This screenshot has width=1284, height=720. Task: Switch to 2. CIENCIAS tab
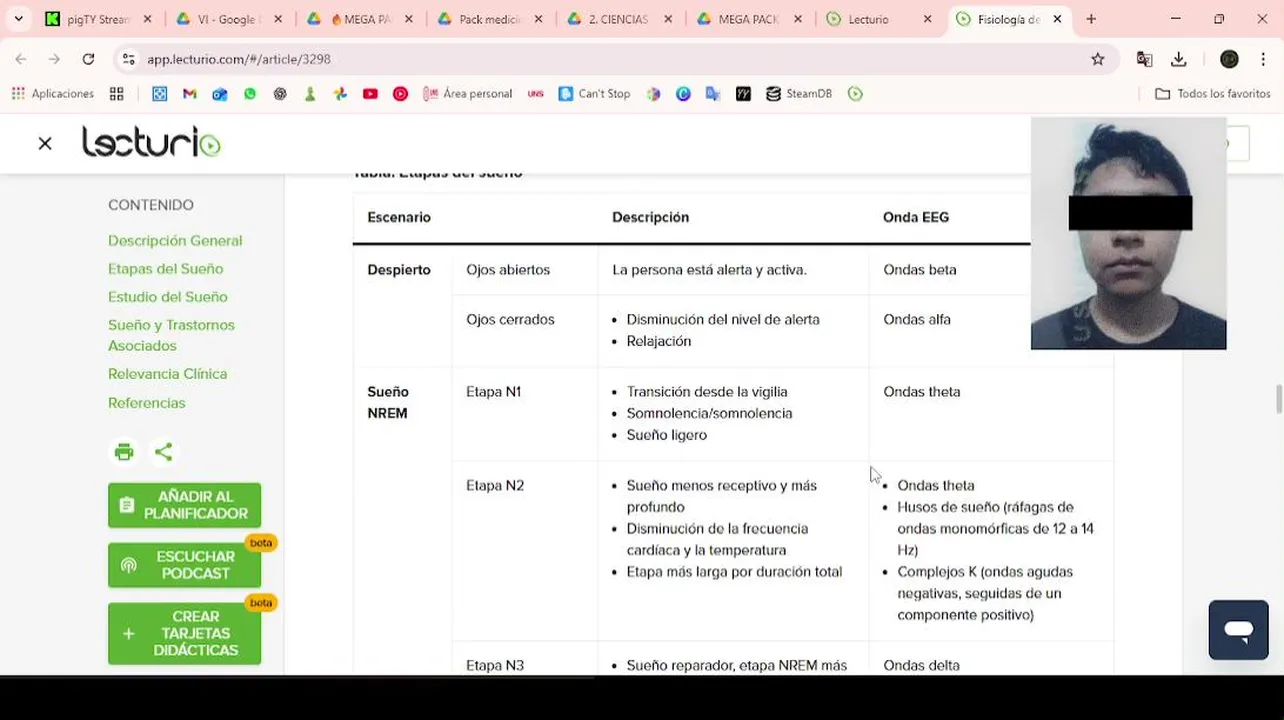pos(618,19)
